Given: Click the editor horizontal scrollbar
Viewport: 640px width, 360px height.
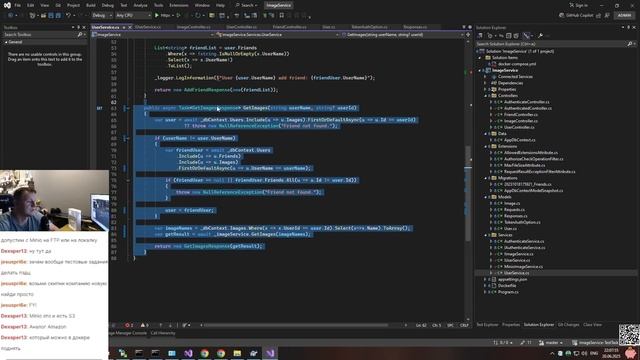Looking at the screenshot, I should click(x=296, y=325).
